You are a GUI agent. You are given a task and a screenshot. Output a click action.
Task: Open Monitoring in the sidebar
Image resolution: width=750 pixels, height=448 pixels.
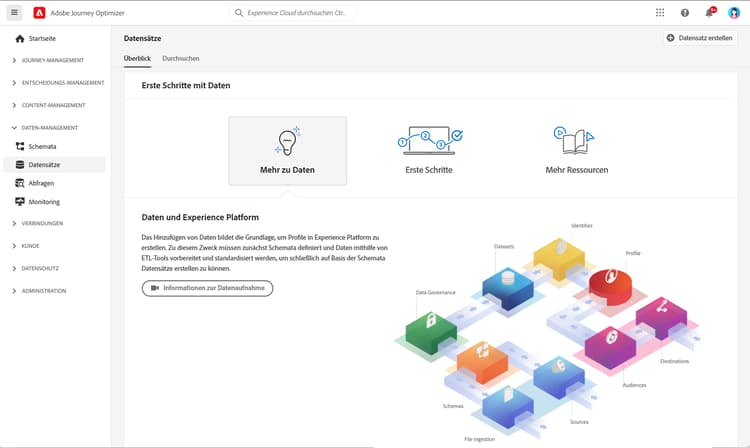(44, 202)
